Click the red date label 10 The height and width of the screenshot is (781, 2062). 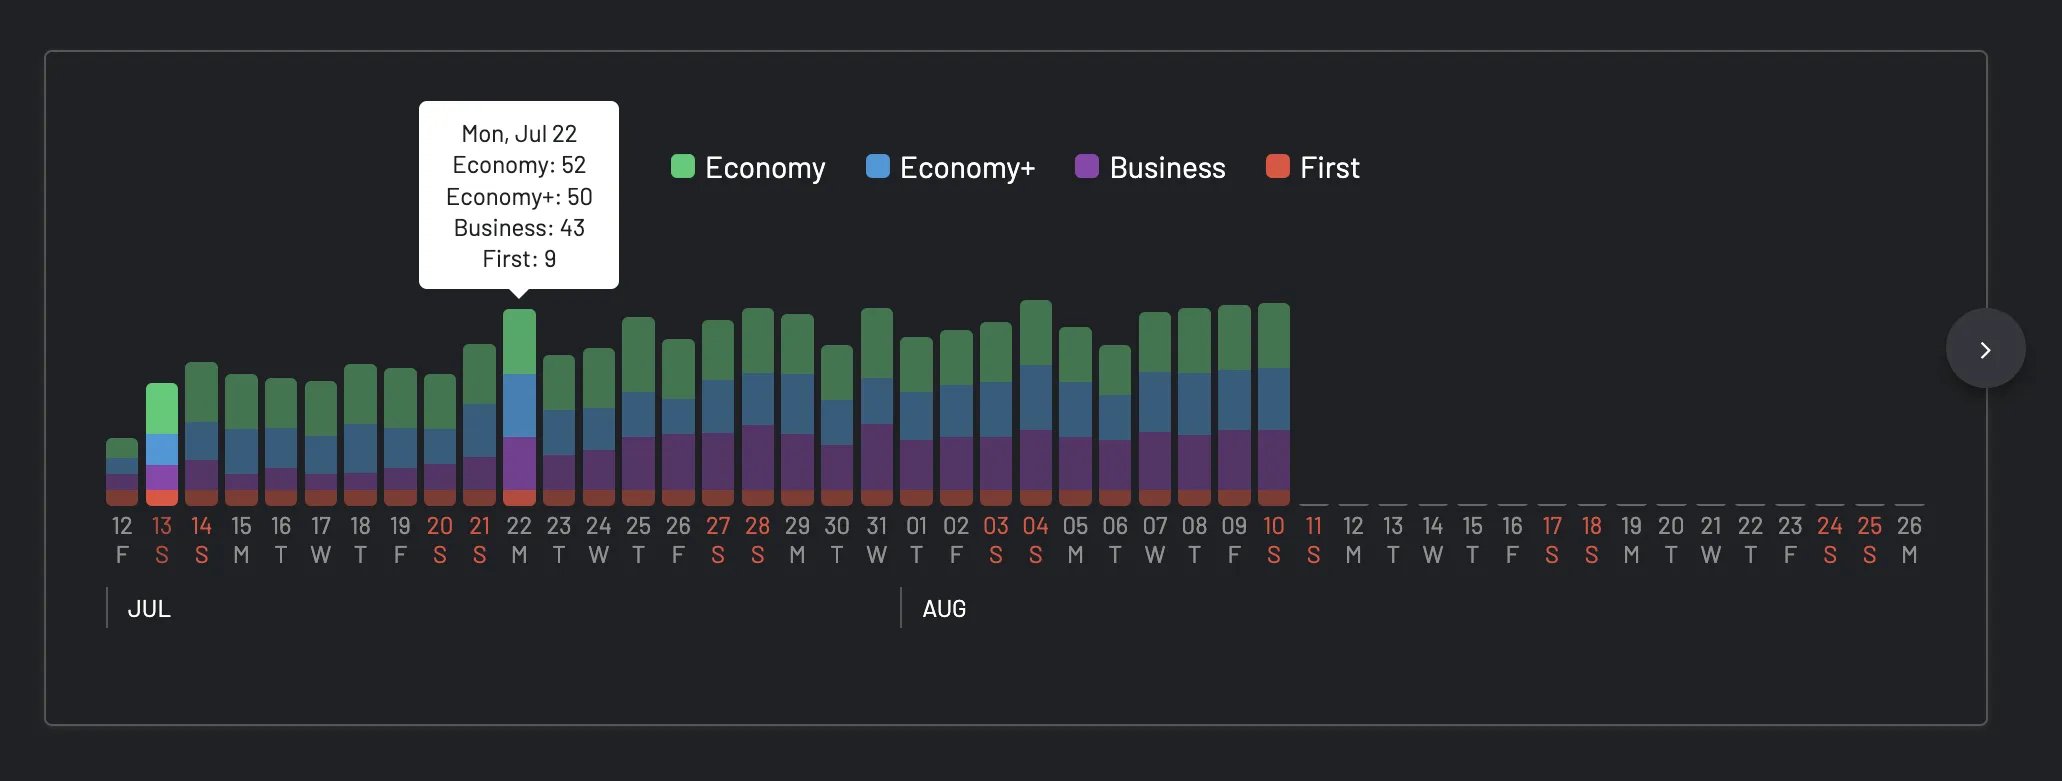(x=1273, y=540)
